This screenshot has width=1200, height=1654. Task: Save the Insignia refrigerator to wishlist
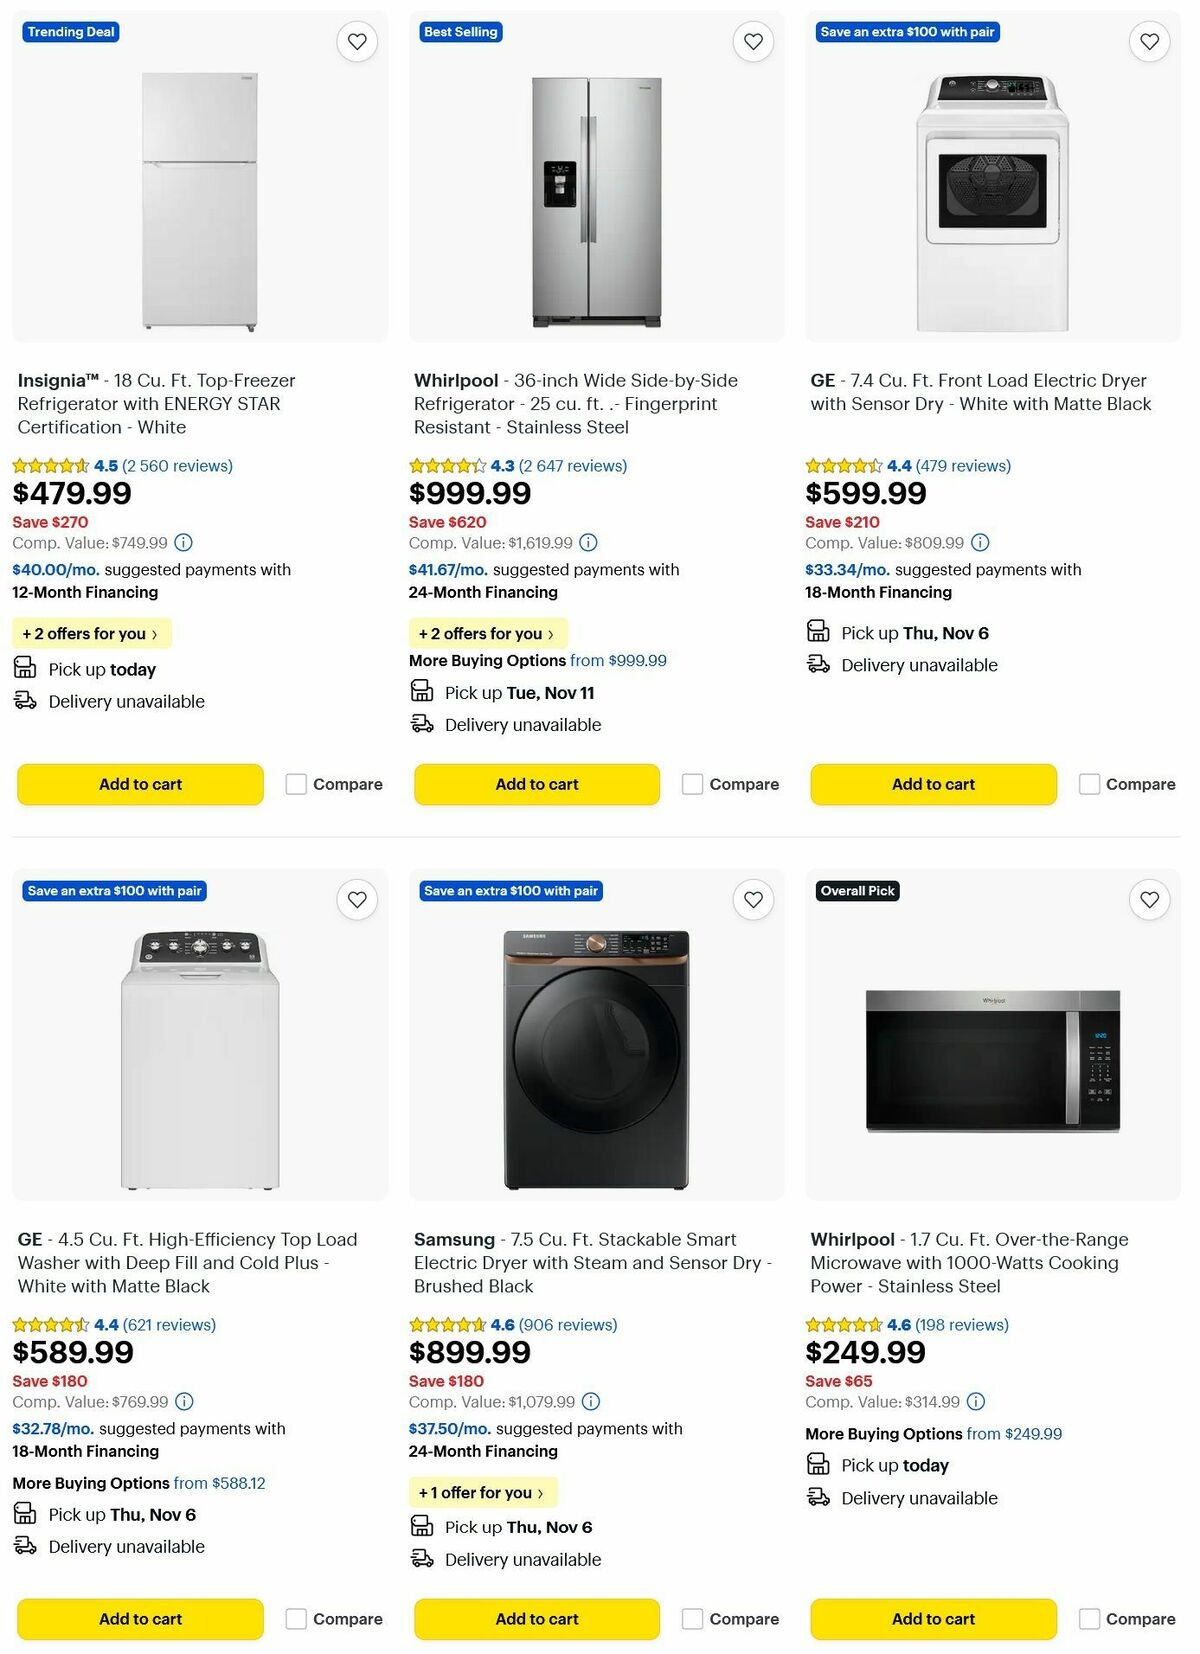[x=357, y=41]
